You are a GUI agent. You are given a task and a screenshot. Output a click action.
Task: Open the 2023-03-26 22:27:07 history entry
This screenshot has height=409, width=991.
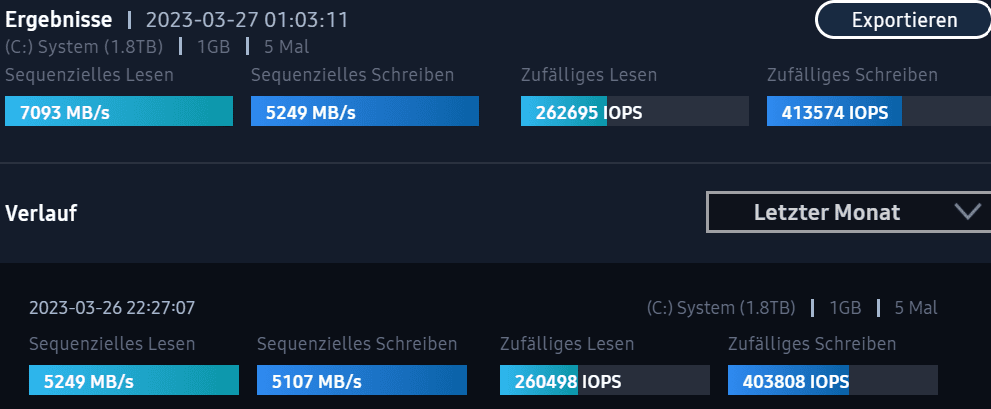coord(112,307)
